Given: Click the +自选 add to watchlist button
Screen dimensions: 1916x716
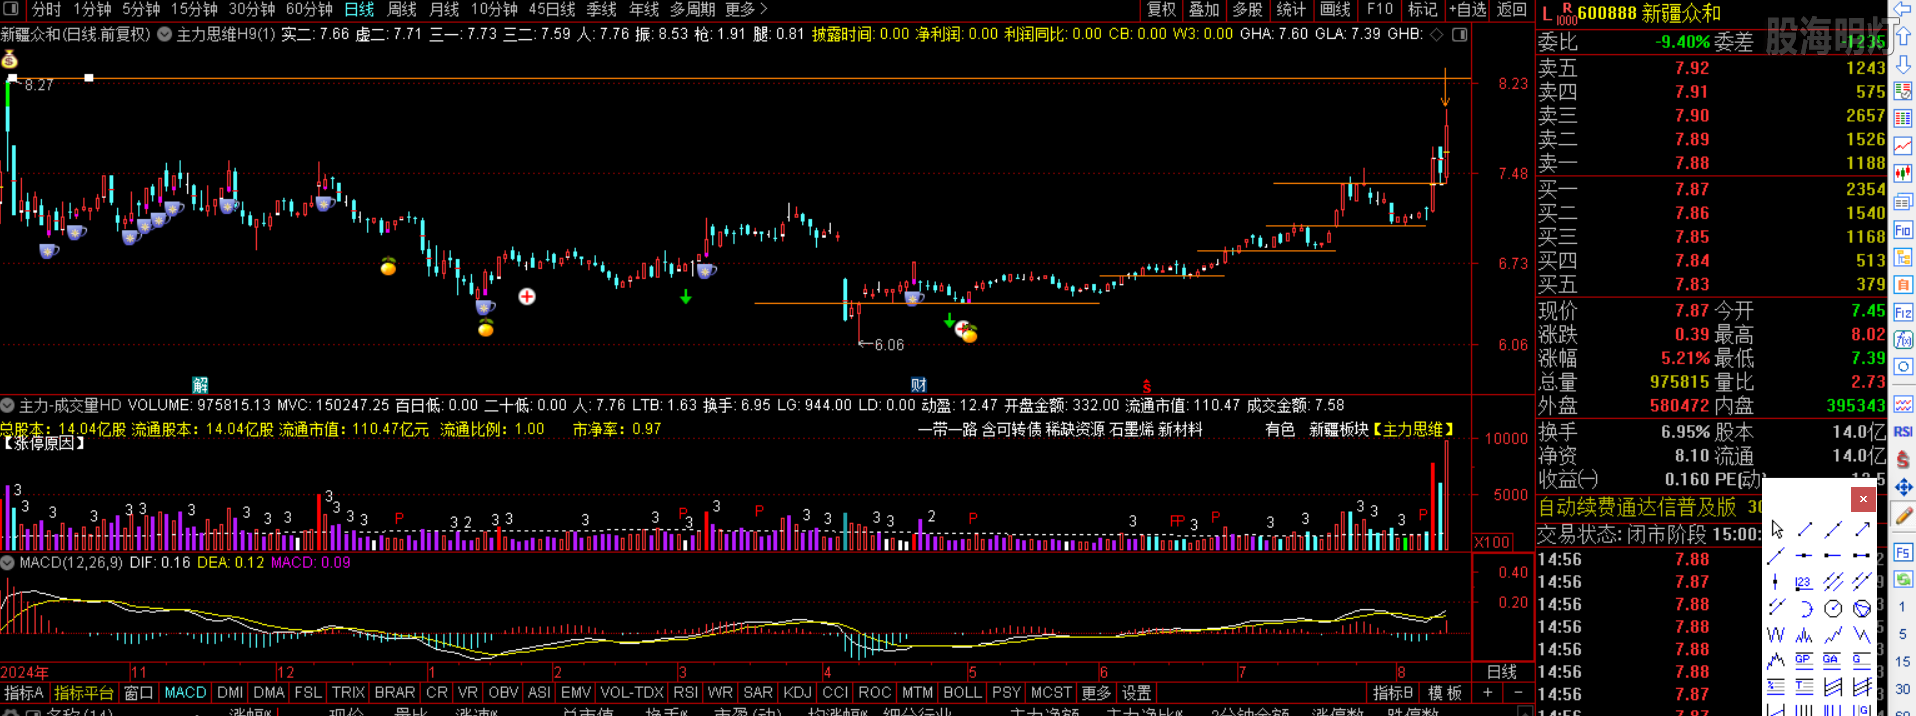Looking at the screenshot, I should pos(1467,9).
